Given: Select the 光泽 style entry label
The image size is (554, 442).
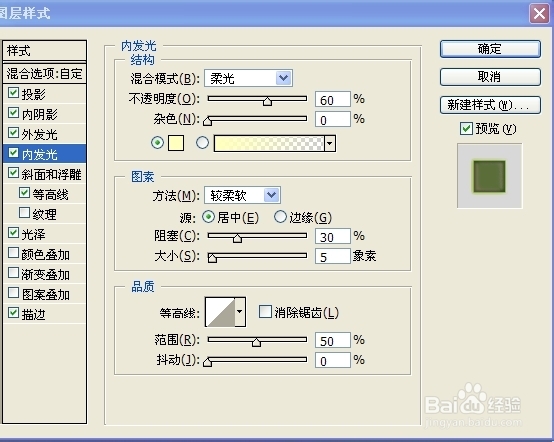Looking at the screenshot, I should pos(34,234).
